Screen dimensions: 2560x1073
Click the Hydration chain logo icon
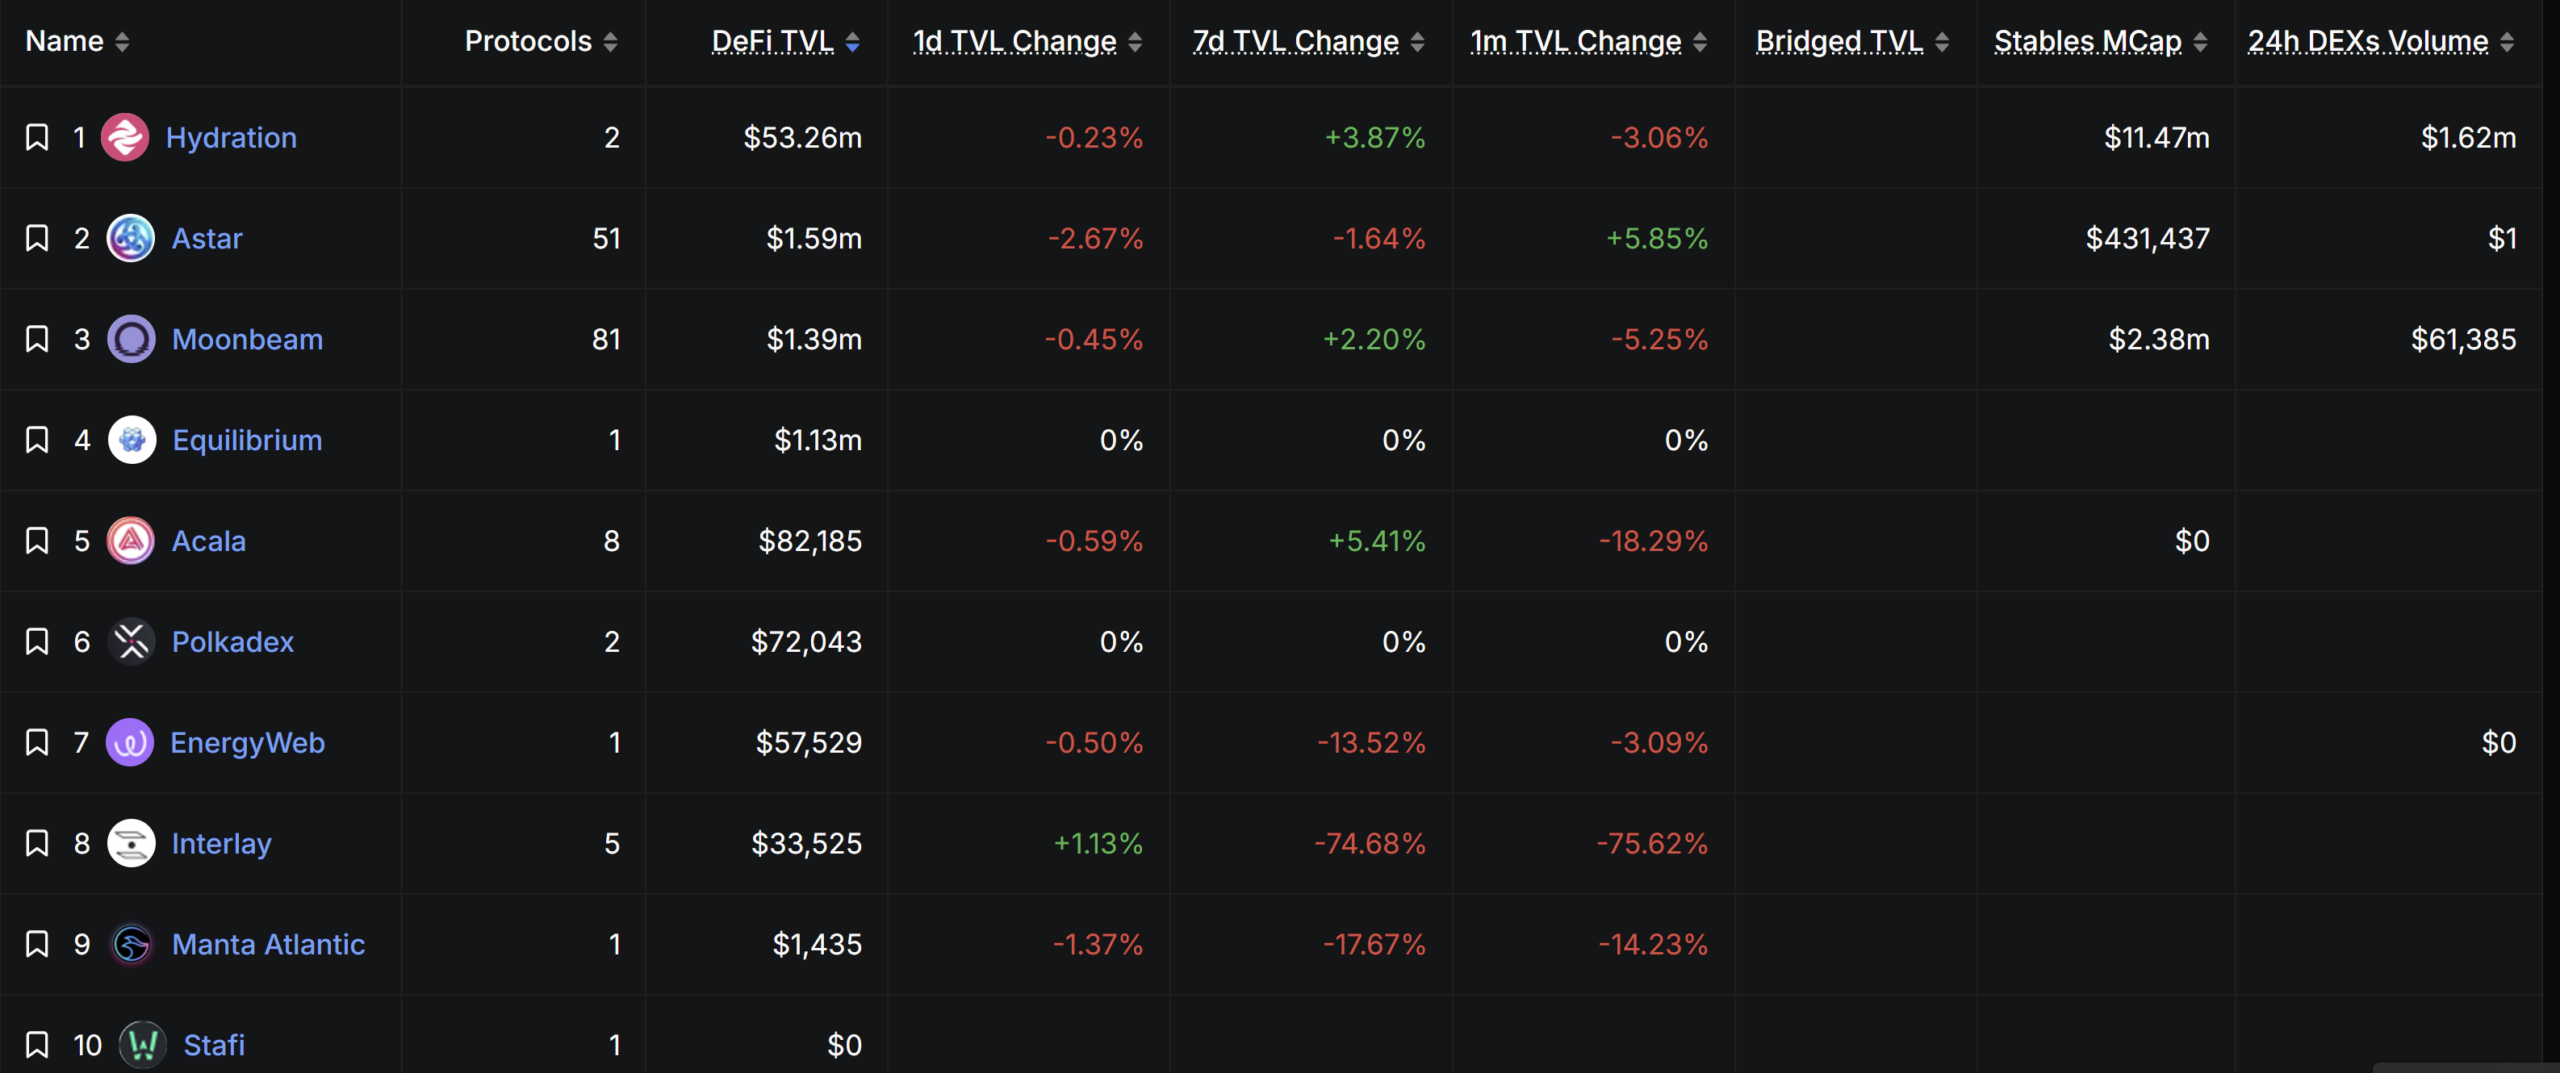point(125,138)
